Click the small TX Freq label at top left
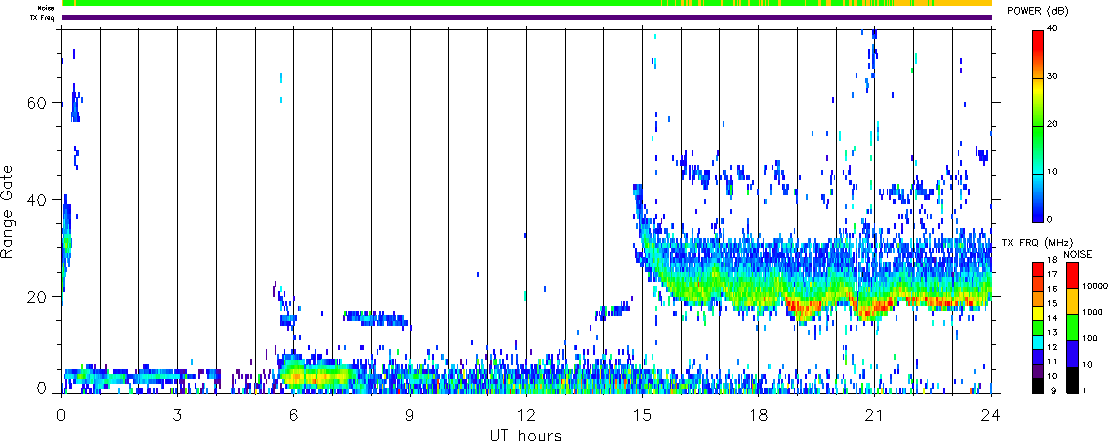 [x=42, y=17]
